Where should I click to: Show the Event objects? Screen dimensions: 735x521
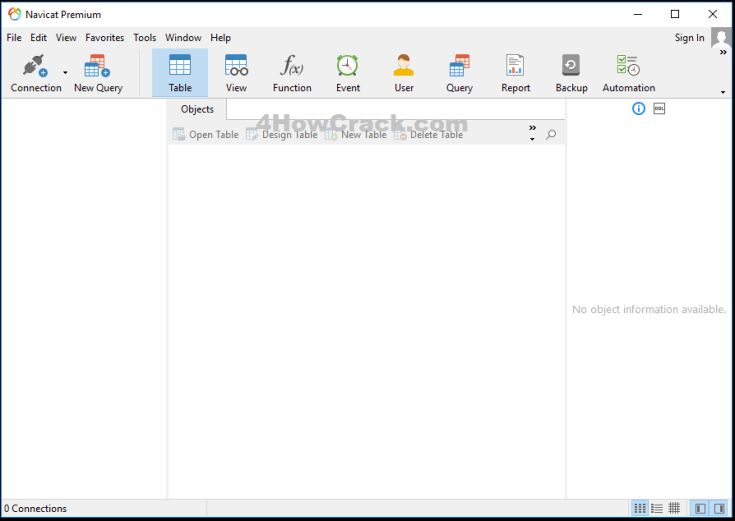(348, 74)
